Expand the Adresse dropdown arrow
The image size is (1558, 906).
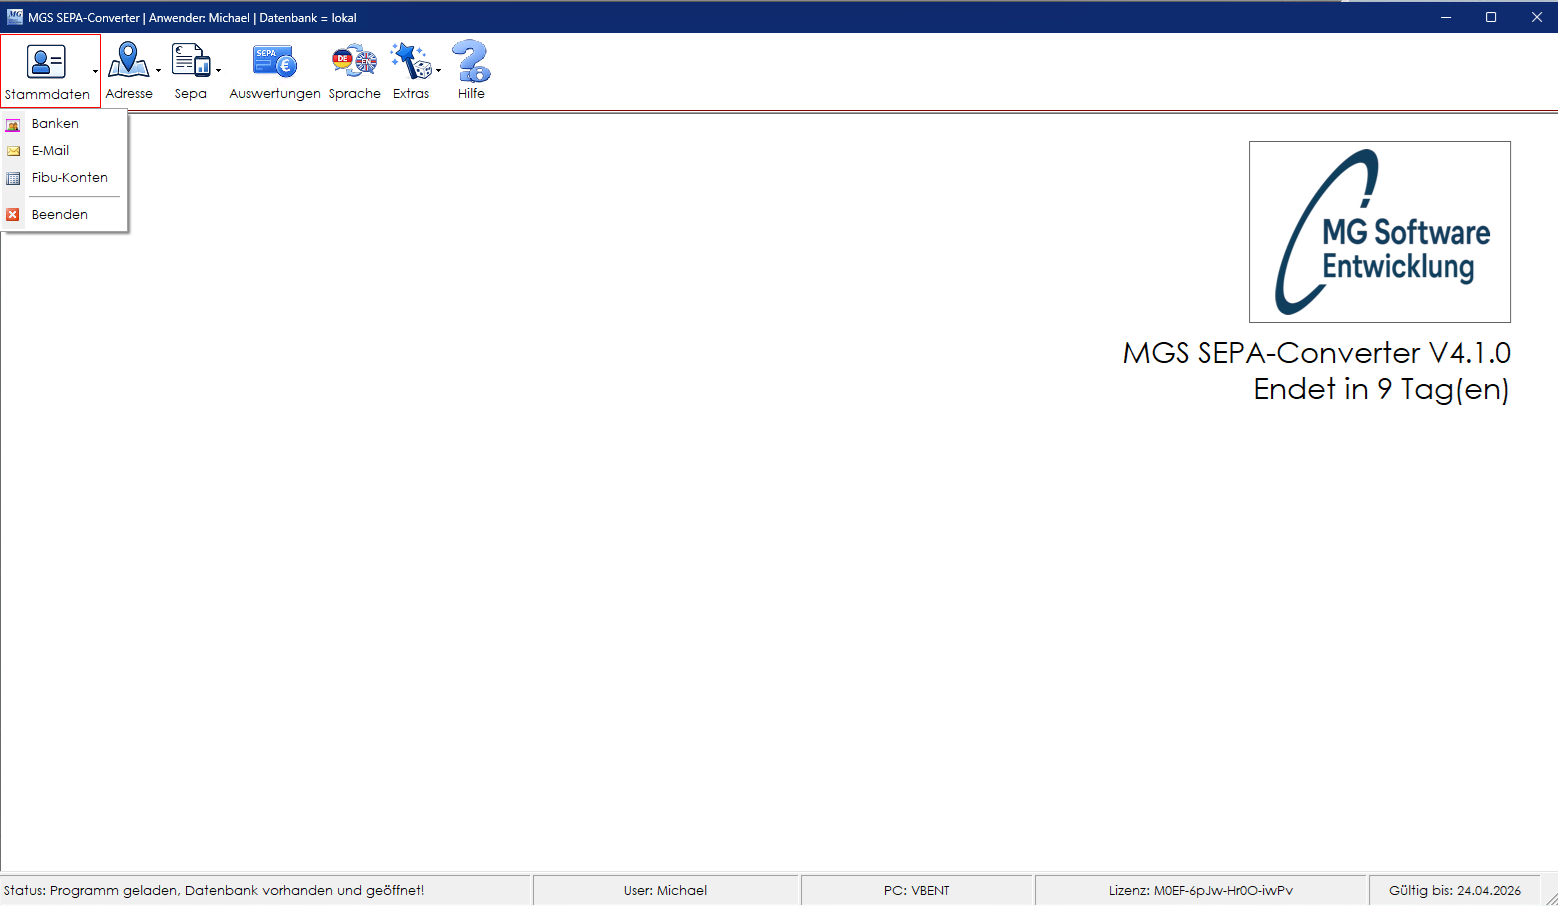coord(159,71)
